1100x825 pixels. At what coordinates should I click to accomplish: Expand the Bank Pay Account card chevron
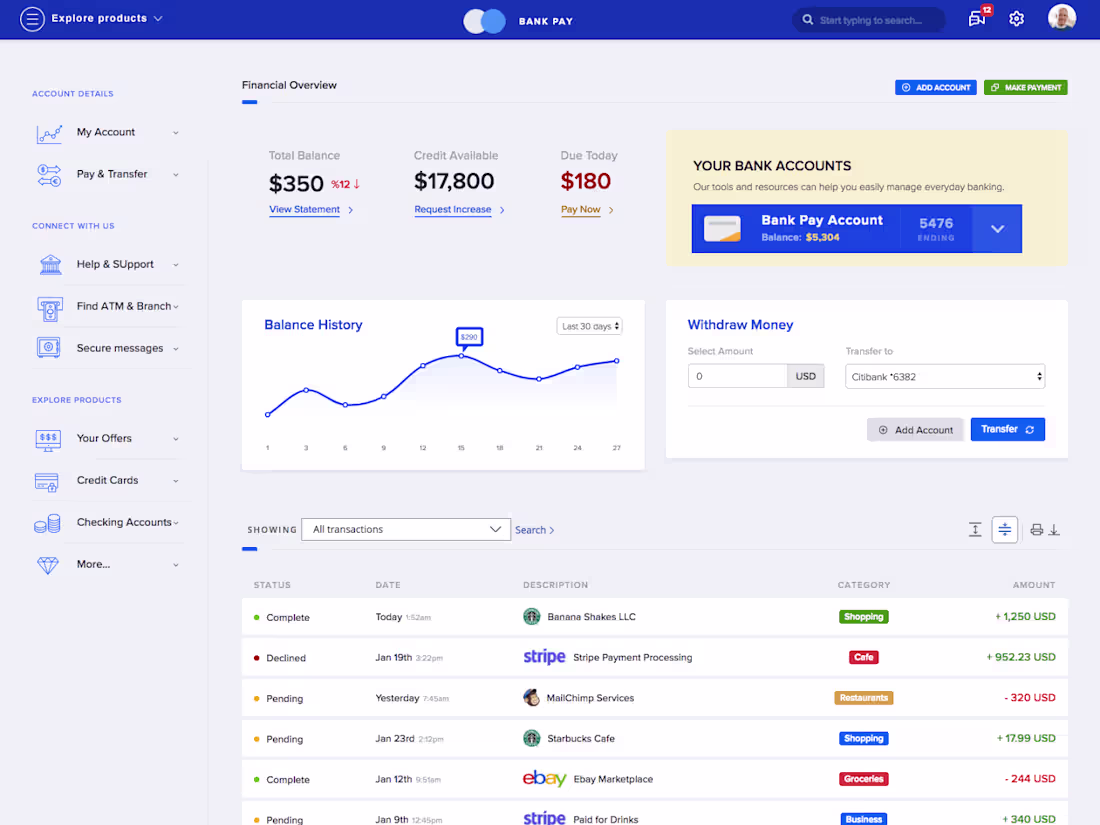[x=997, y=229]
